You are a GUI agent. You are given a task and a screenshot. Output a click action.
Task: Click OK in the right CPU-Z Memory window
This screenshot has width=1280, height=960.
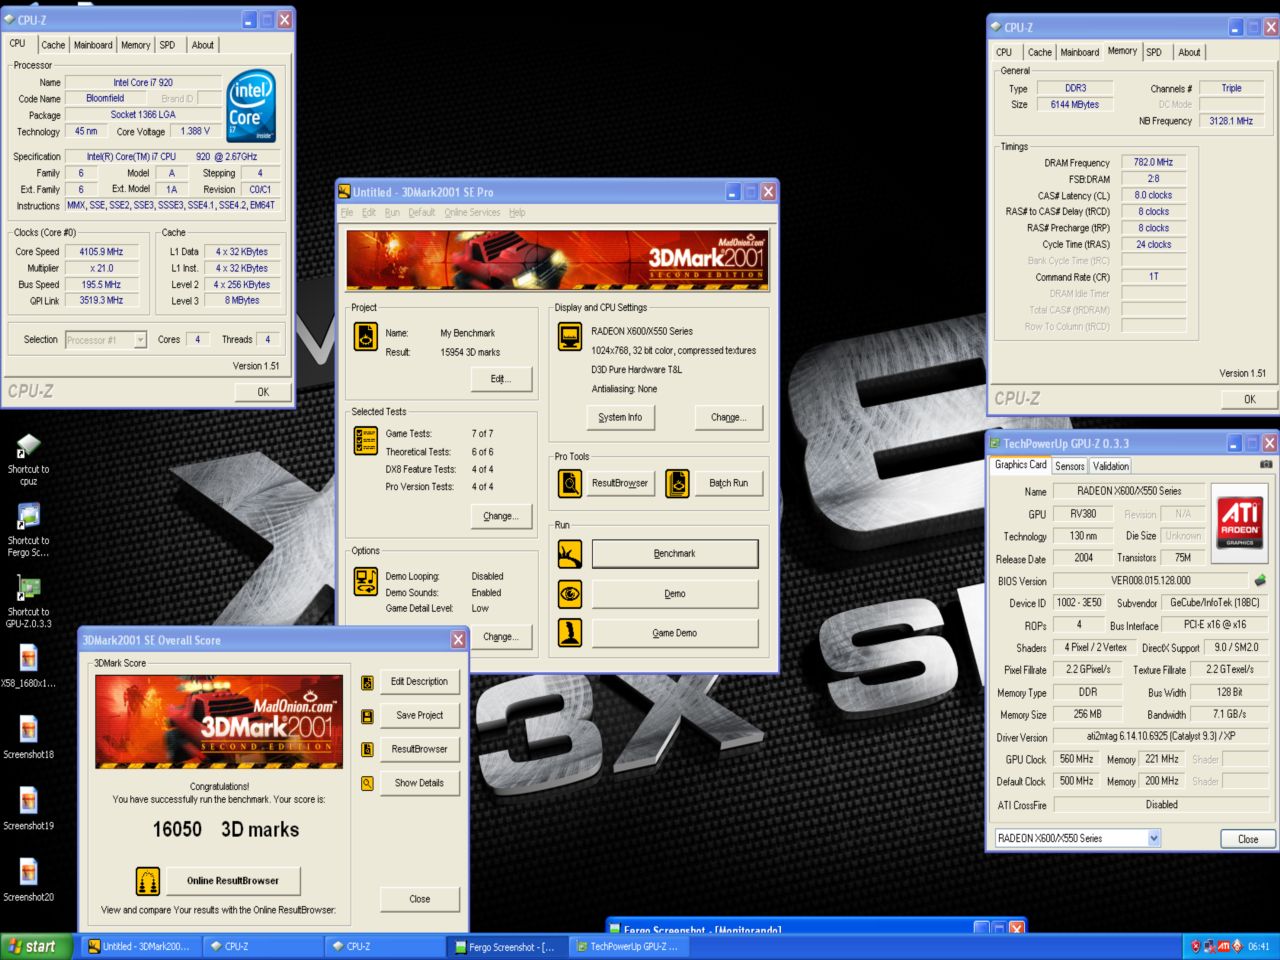(1249, 399)
